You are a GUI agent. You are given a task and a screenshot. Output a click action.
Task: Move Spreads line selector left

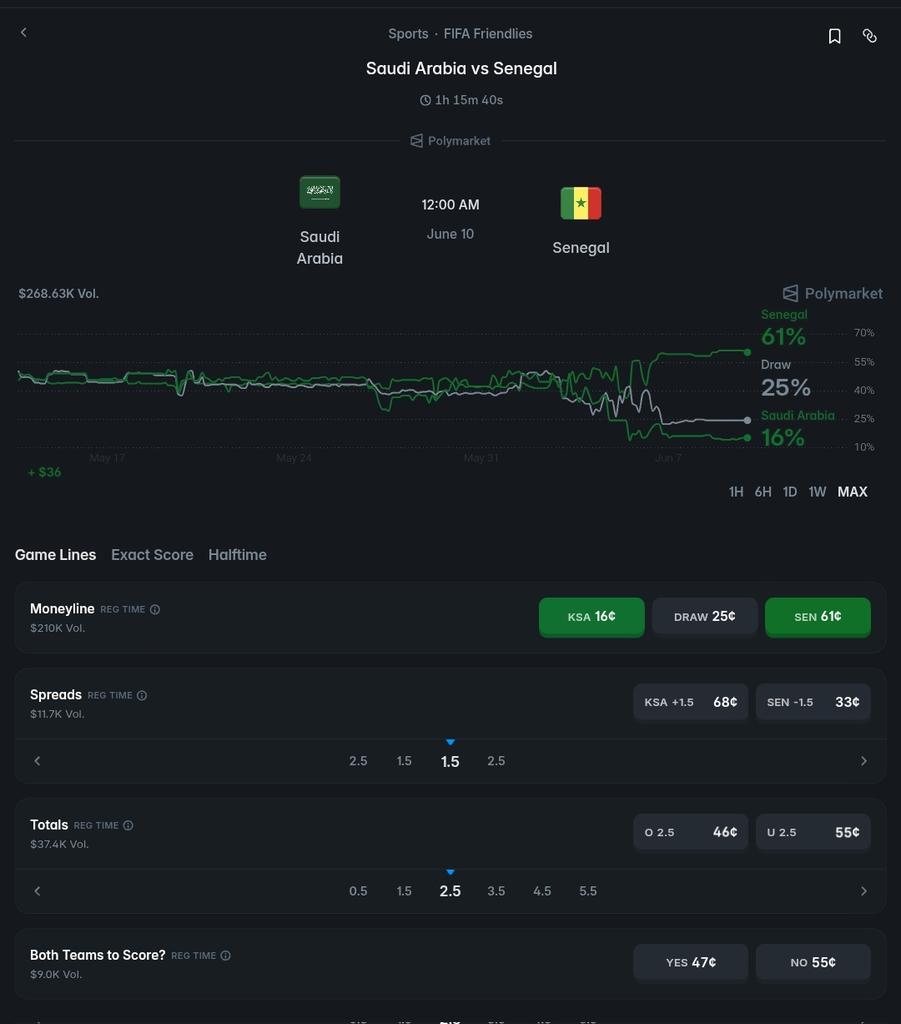[37, 761]
